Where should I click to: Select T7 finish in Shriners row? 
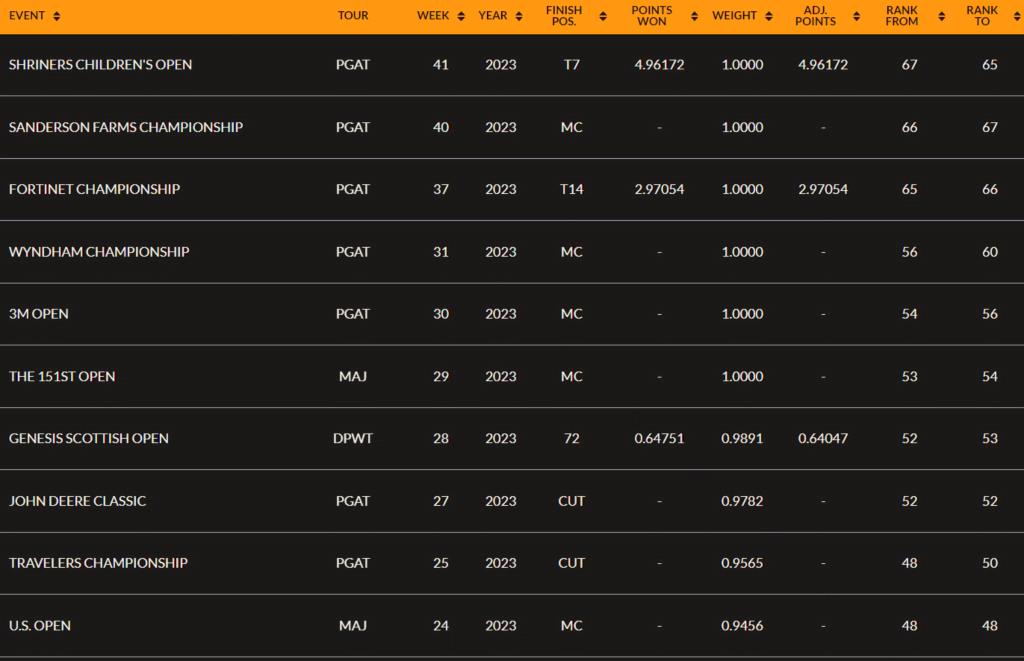tap(571, 65)
